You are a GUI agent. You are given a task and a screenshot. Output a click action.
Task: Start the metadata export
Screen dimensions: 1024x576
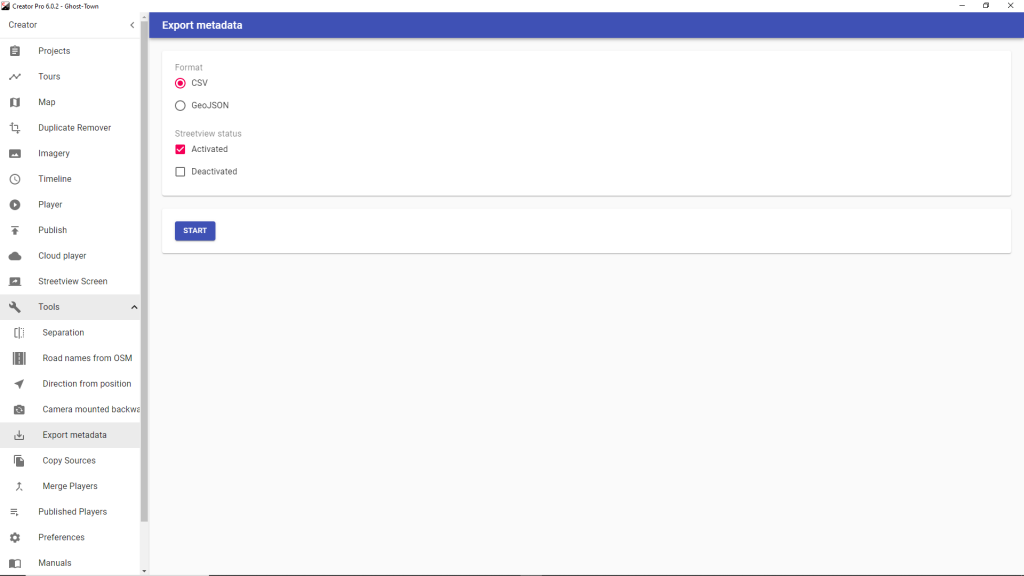coord(195,231)
